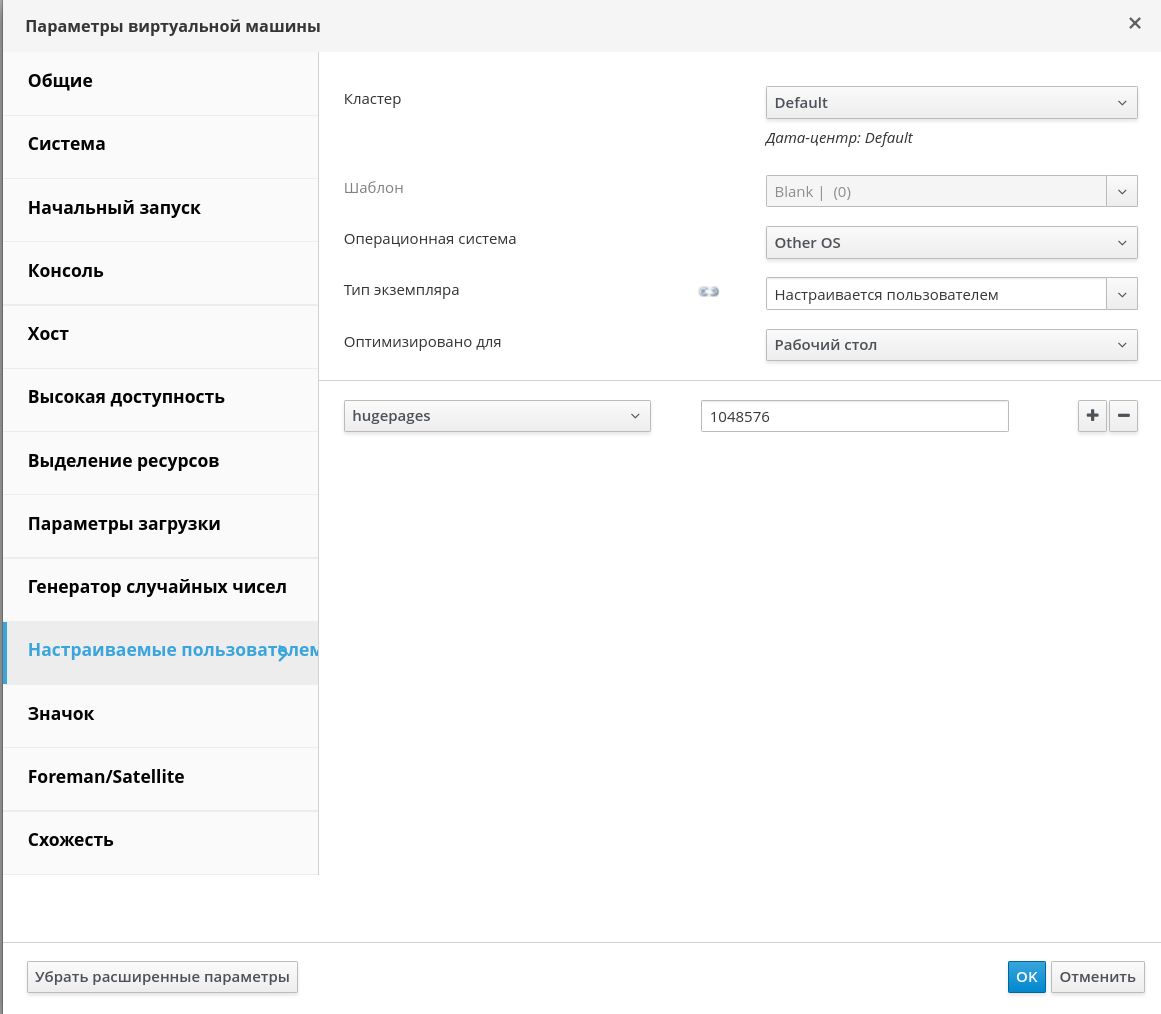
Task: Click the hugepages value field with 1048576
Action: [854, 416]
